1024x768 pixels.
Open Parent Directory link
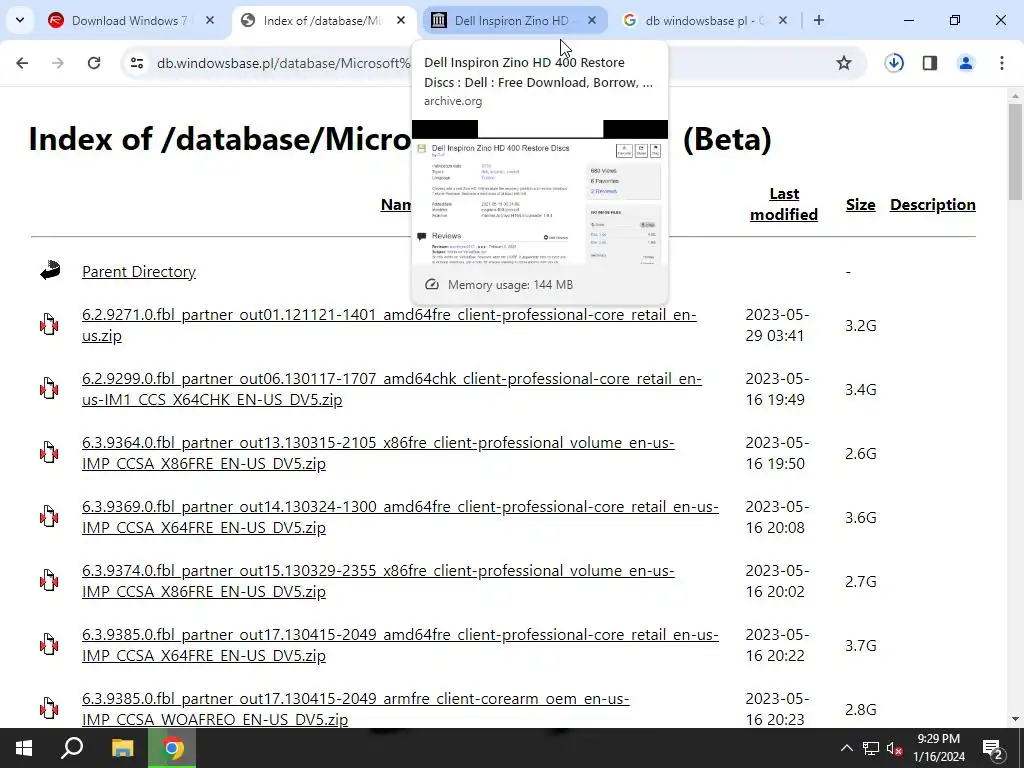click(x=138, y=272)
